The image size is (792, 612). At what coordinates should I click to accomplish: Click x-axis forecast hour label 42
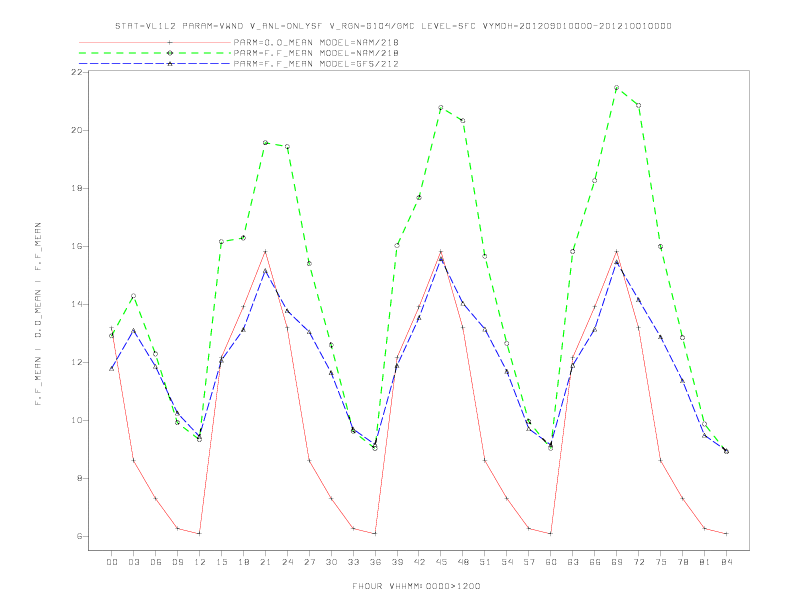419,562
